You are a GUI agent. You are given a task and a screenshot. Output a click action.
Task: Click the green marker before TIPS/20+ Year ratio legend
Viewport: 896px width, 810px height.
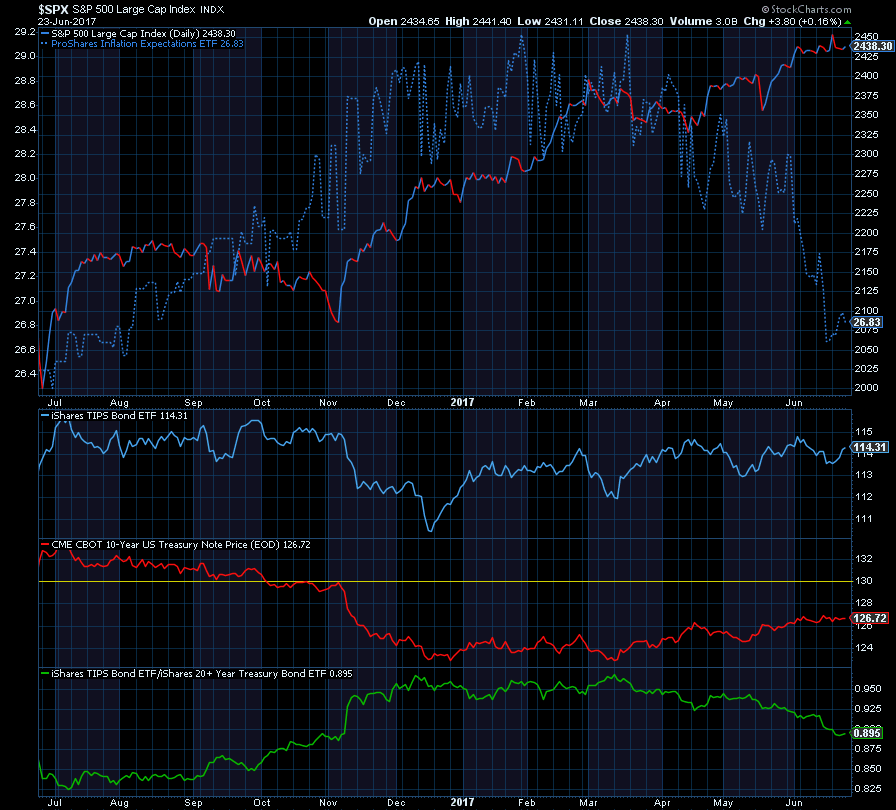coord(45,674)
